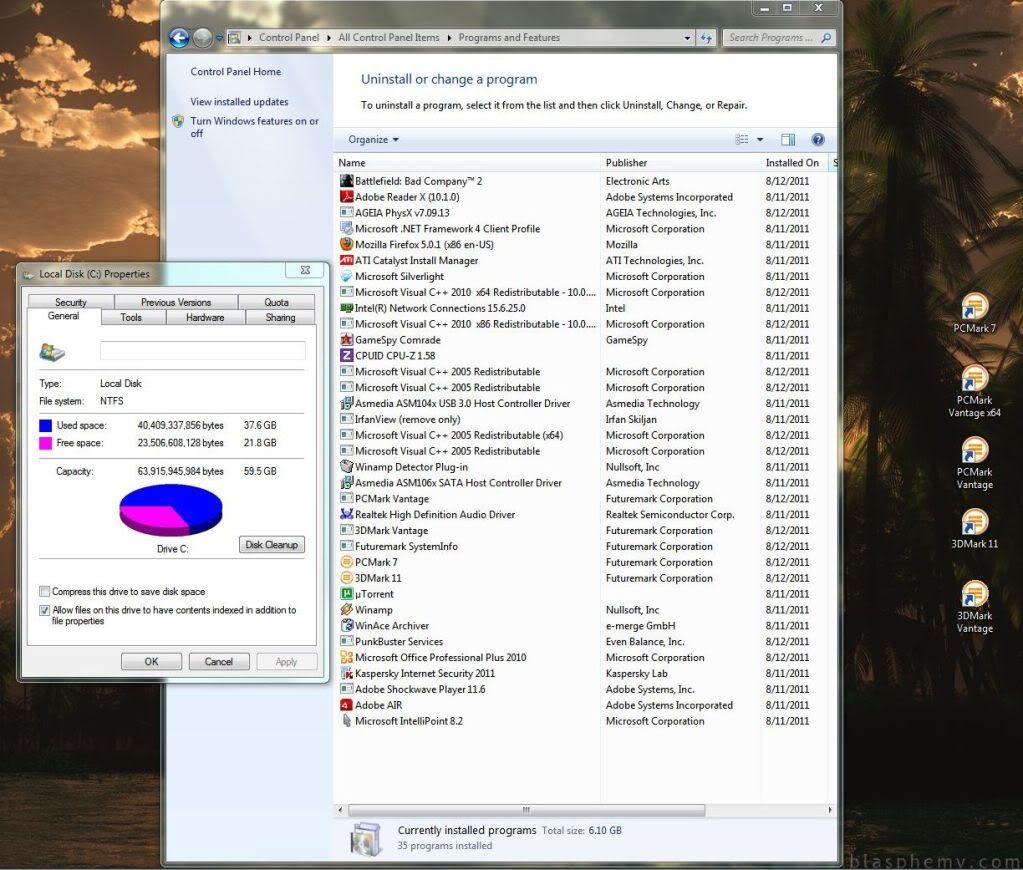
Task: Sort programs by the Name column header
Action: pos(468,163)
